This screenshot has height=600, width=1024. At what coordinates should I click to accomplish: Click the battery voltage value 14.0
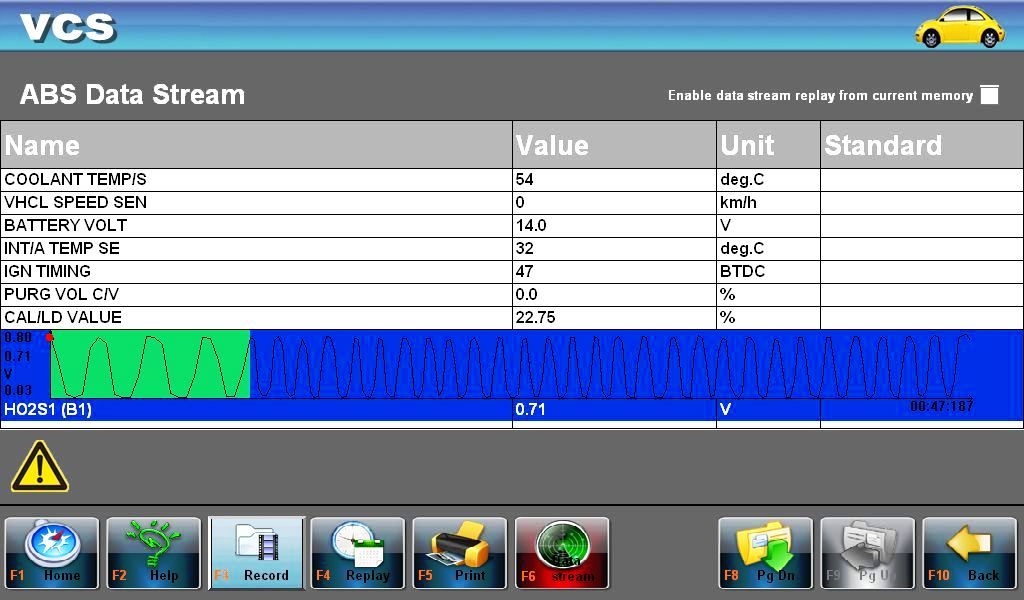(x=531, y=225)
